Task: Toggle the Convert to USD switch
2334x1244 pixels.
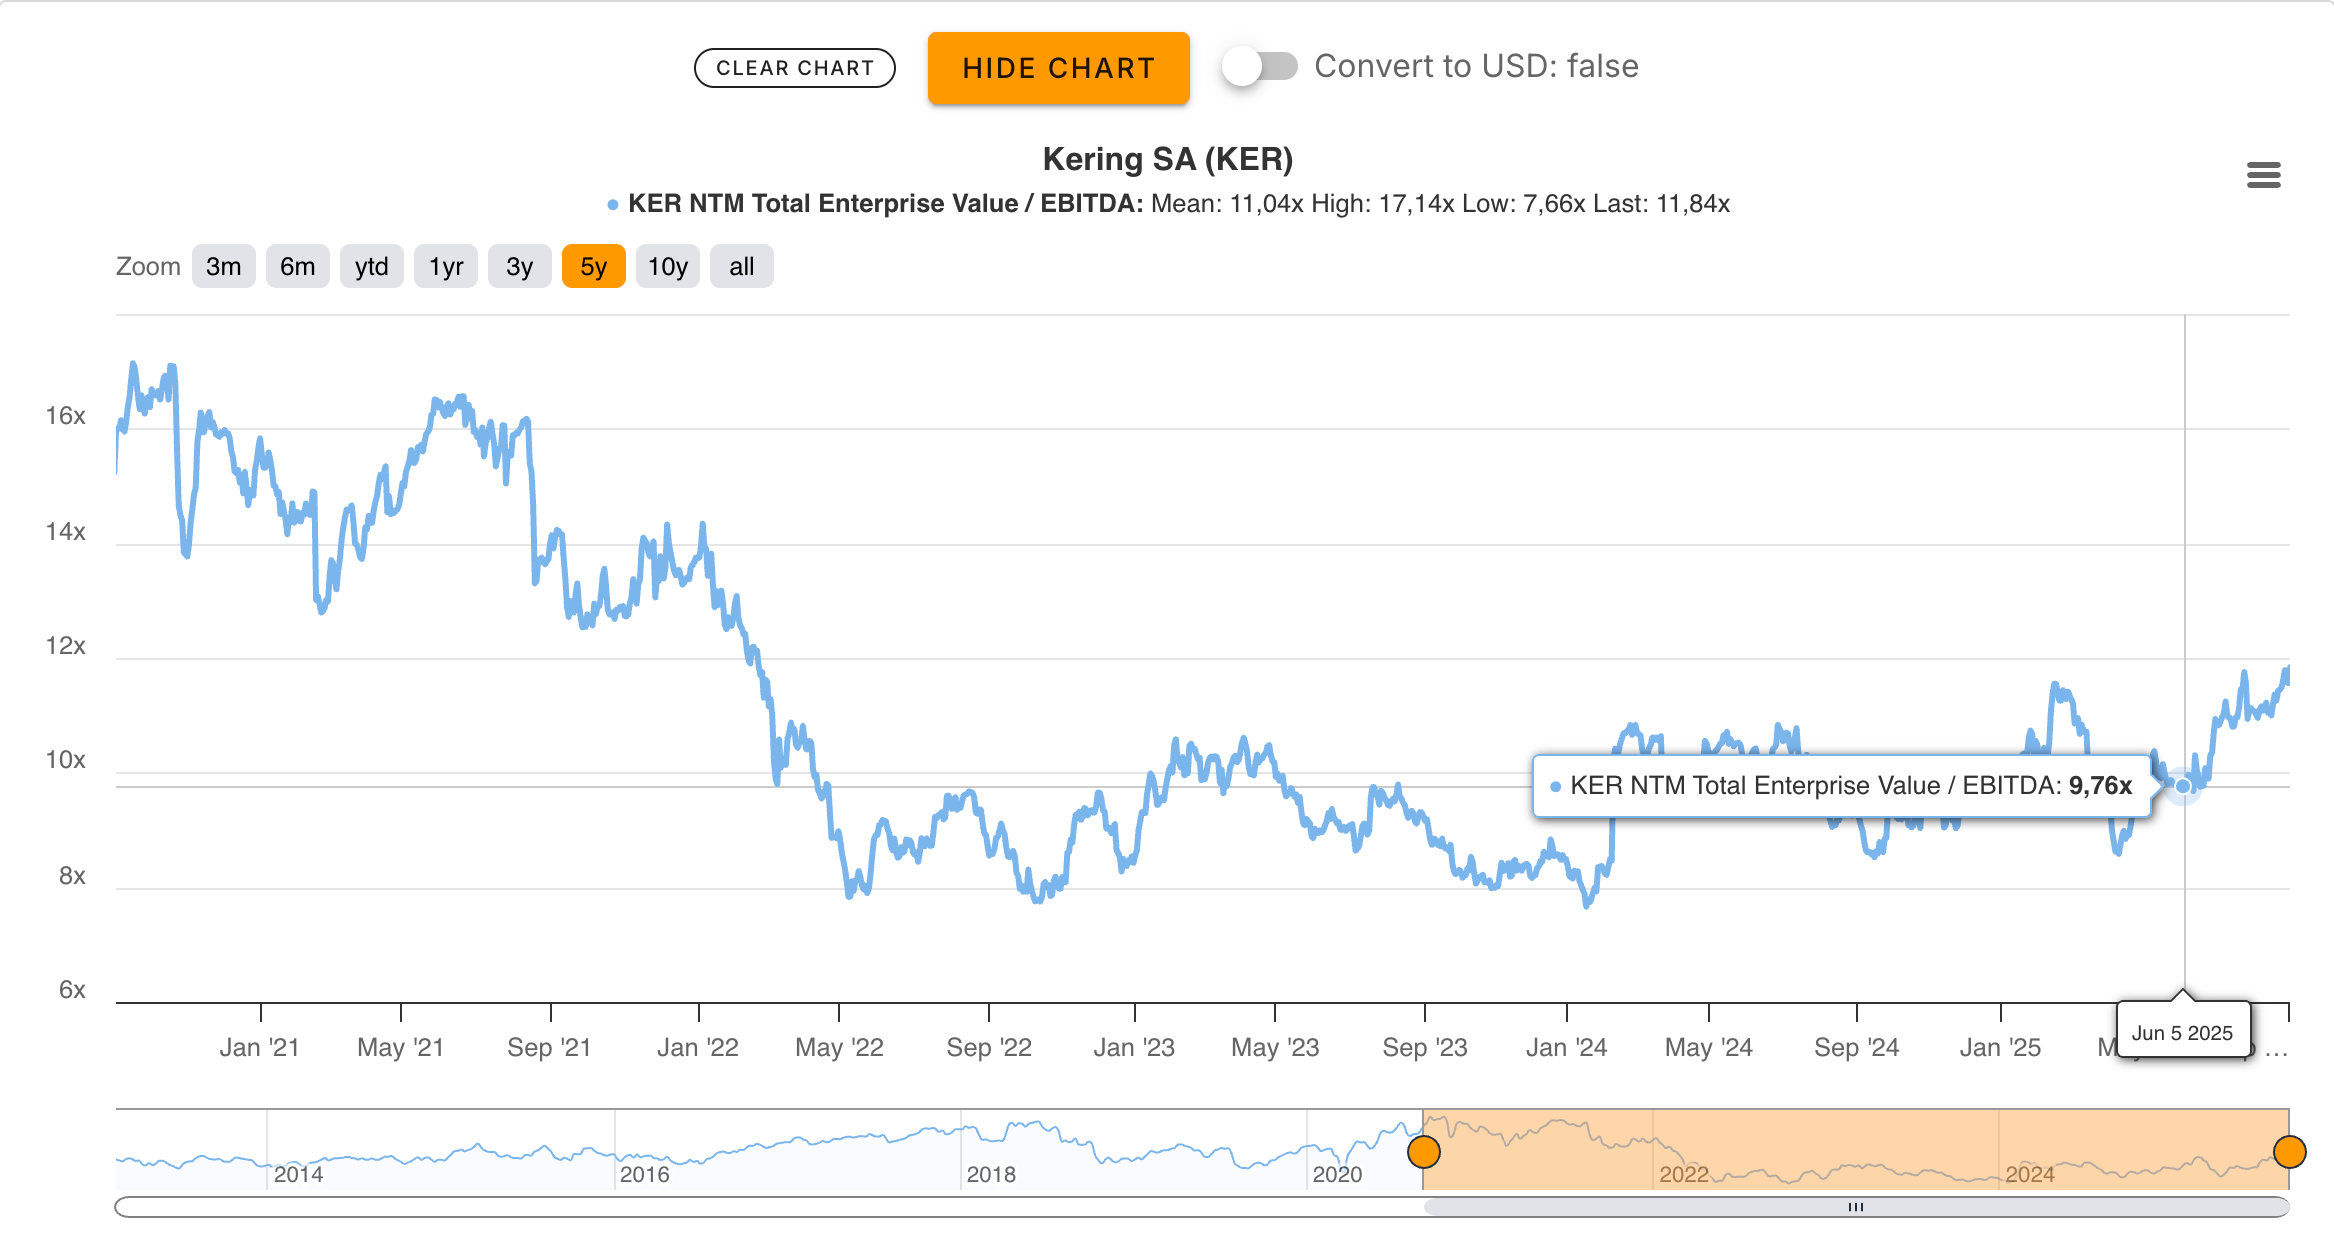Action: [x=1258, y=67]
